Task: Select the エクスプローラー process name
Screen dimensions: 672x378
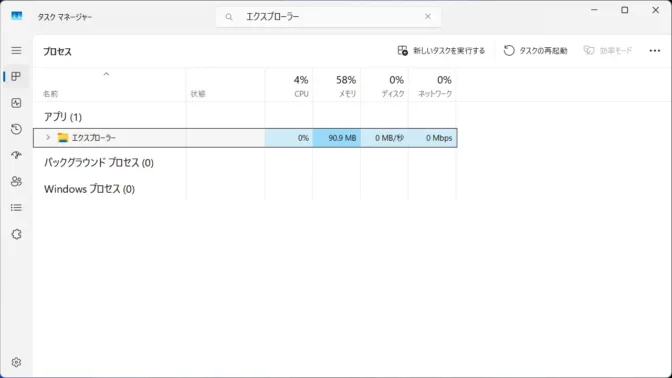Action: (94, 138)
